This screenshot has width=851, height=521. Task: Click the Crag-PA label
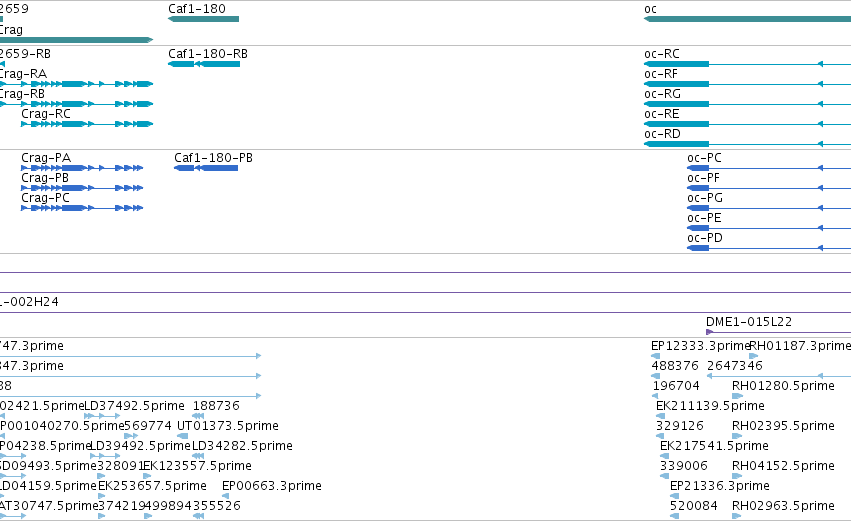point(46,158)
